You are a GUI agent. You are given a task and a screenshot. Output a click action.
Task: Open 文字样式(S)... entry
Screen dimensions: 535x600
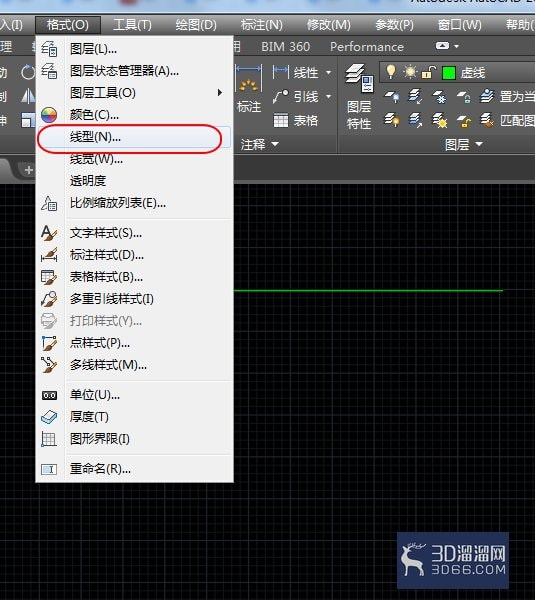point(134,233)
